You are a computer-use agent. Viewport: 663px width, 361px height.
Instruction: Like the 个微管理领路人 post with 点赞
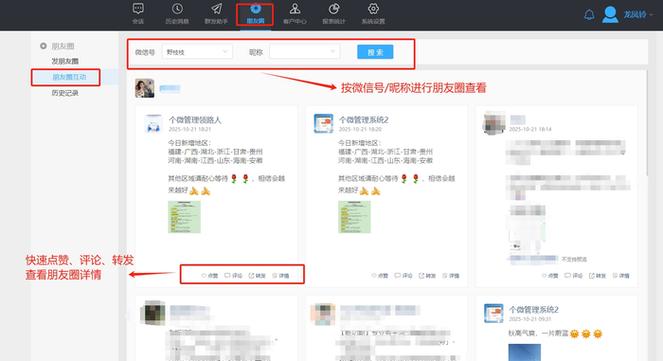pyautogui.click(x=210, y=276)
